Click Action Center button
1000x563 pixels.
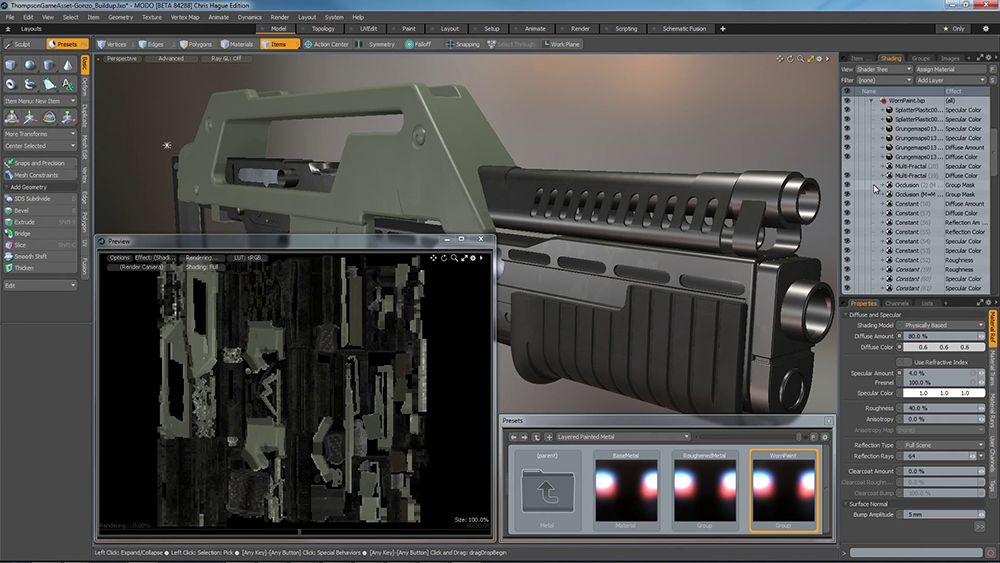pyautogui.click(x=326, y=44)
